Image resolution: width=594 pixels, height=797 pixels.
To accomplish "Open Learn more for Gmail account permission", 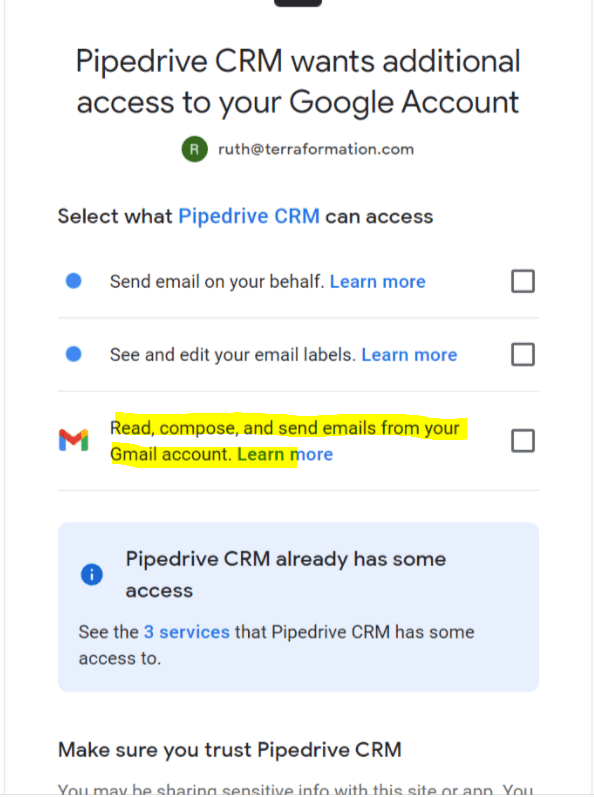I will (285, 454).
